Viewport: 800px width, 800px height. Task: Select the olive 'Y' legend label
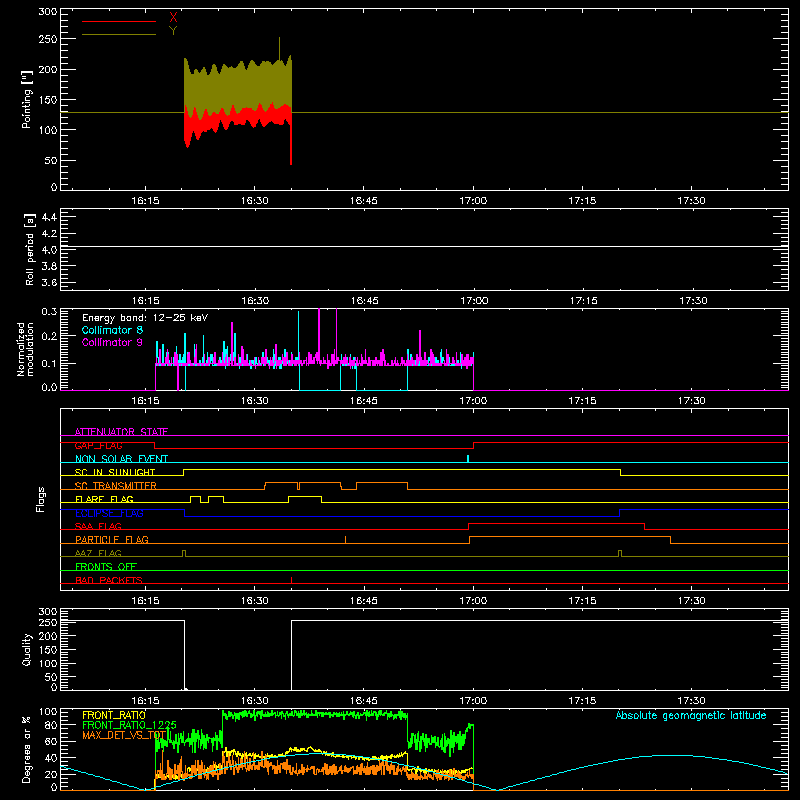[173, 31]
